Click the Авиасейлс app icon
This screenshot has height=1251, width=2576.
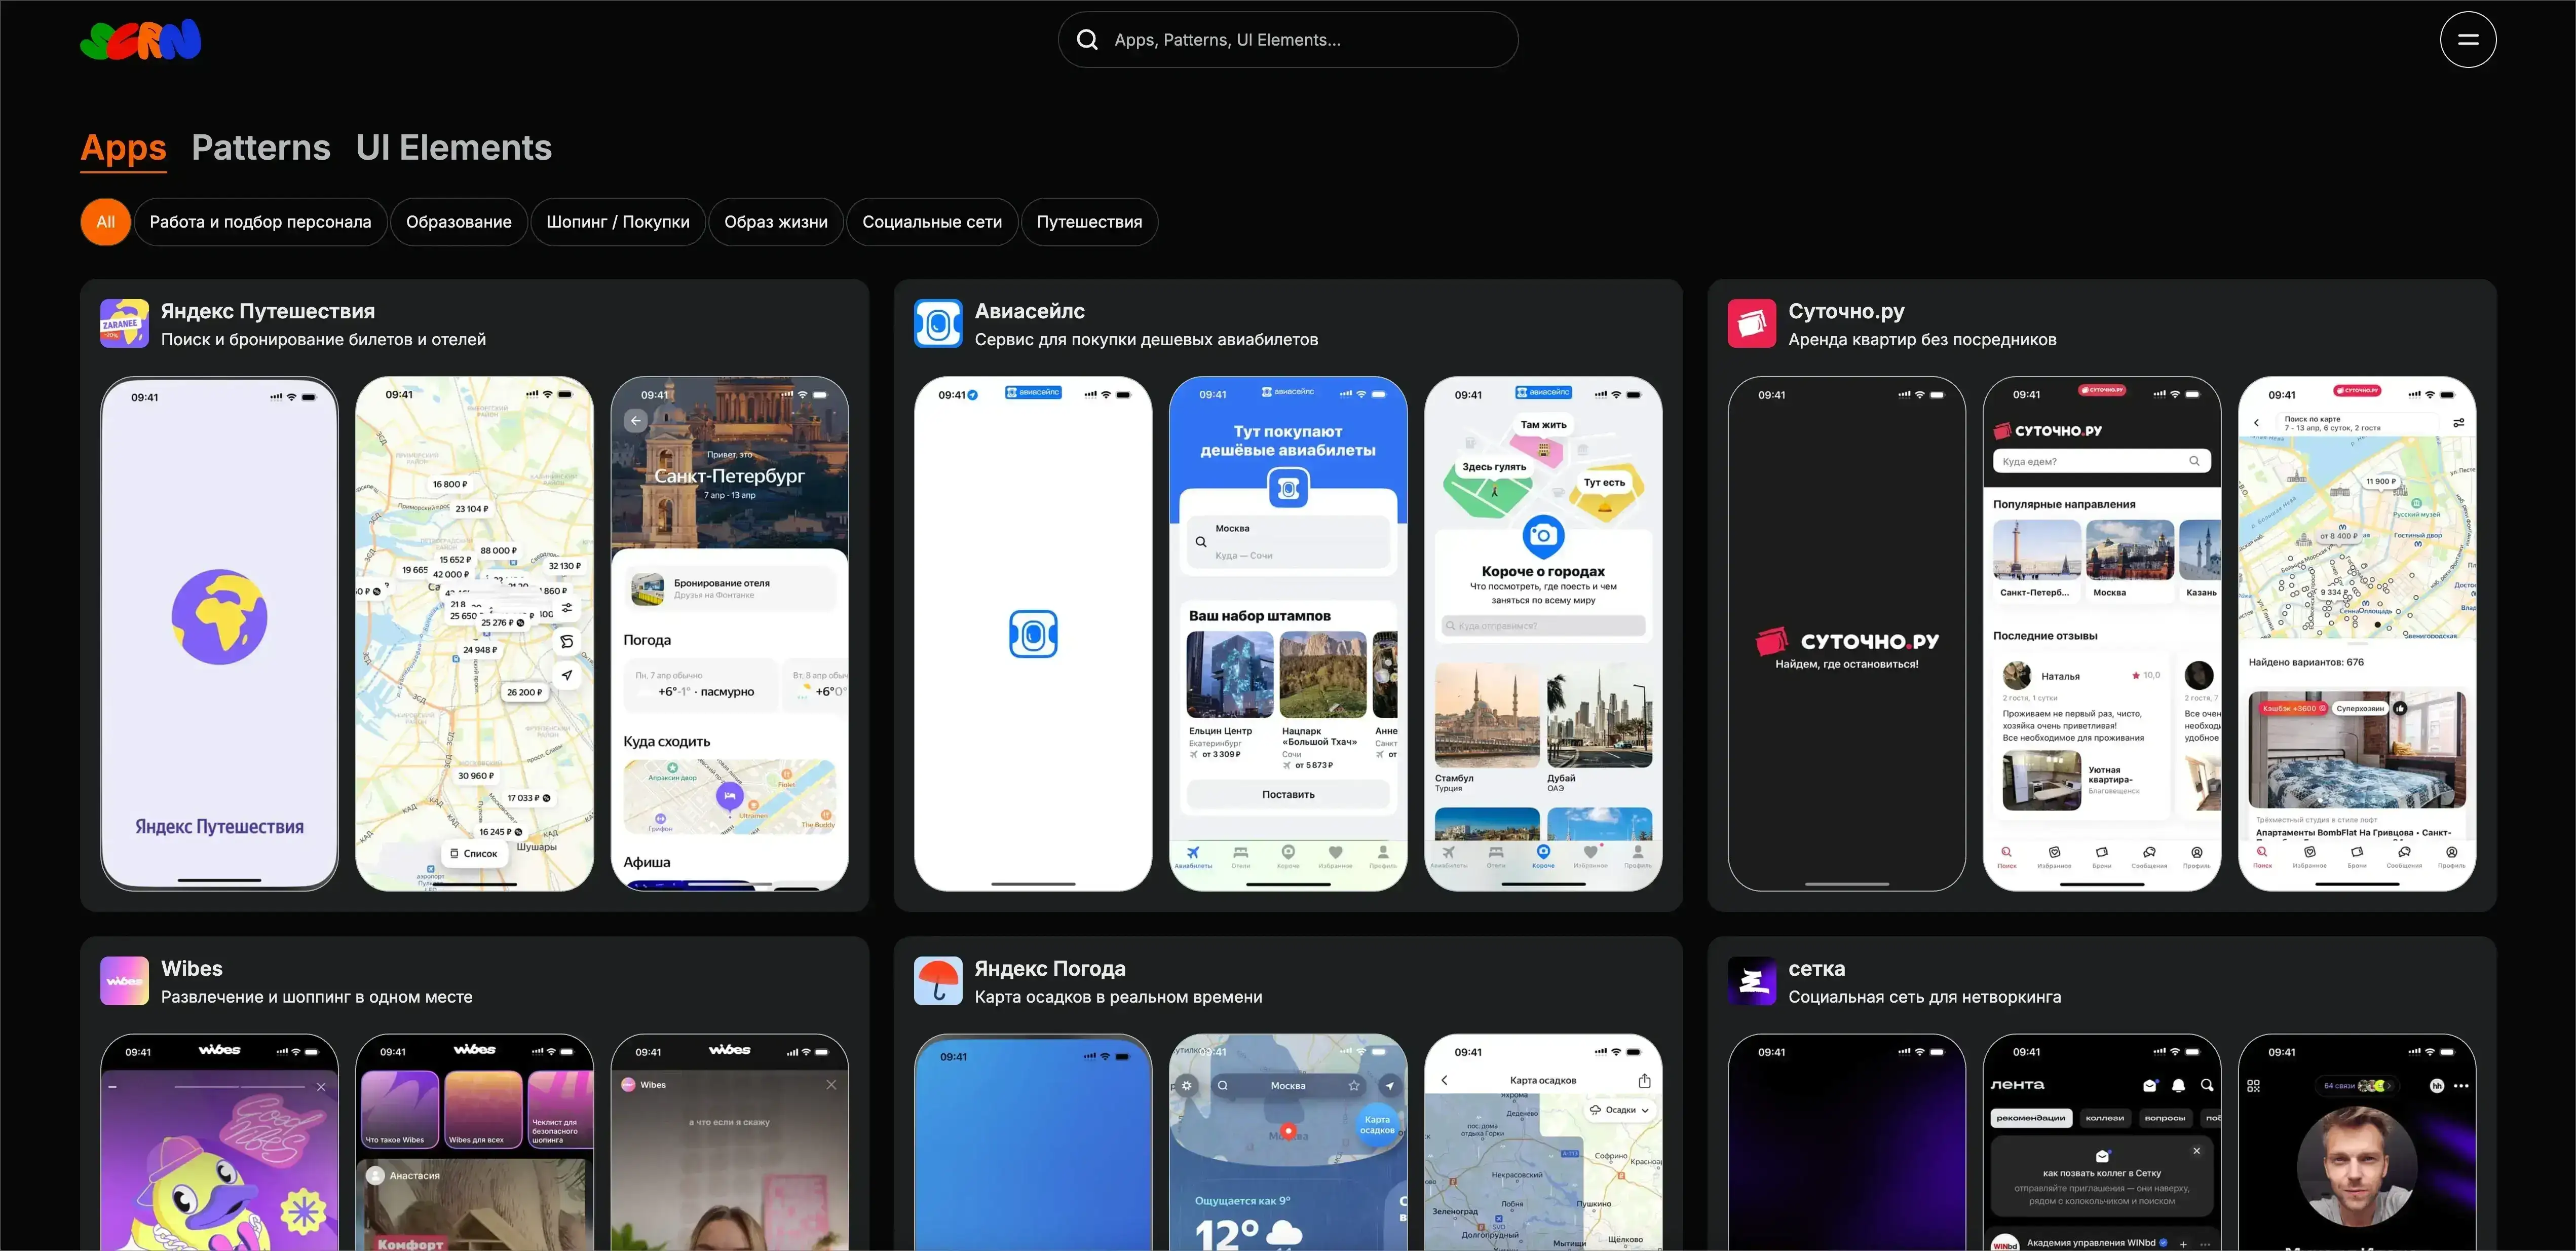tap(938, 324)
